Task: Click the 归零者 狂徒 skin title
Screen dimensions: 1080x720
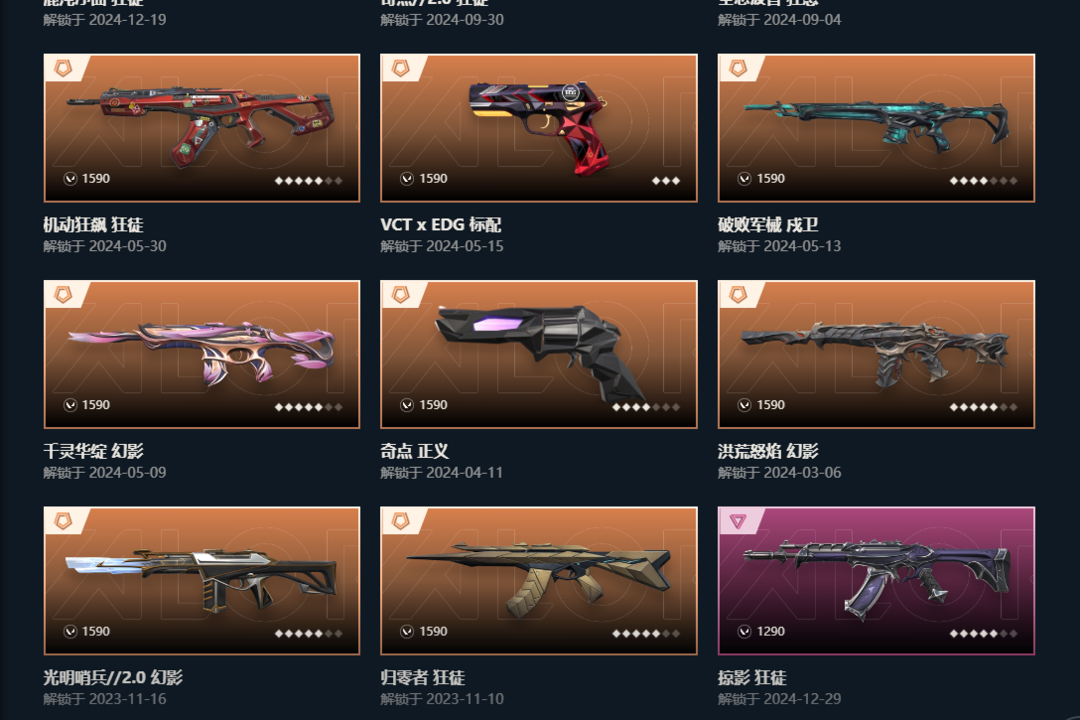Action: pyautogui.click(x=422, y=677)
